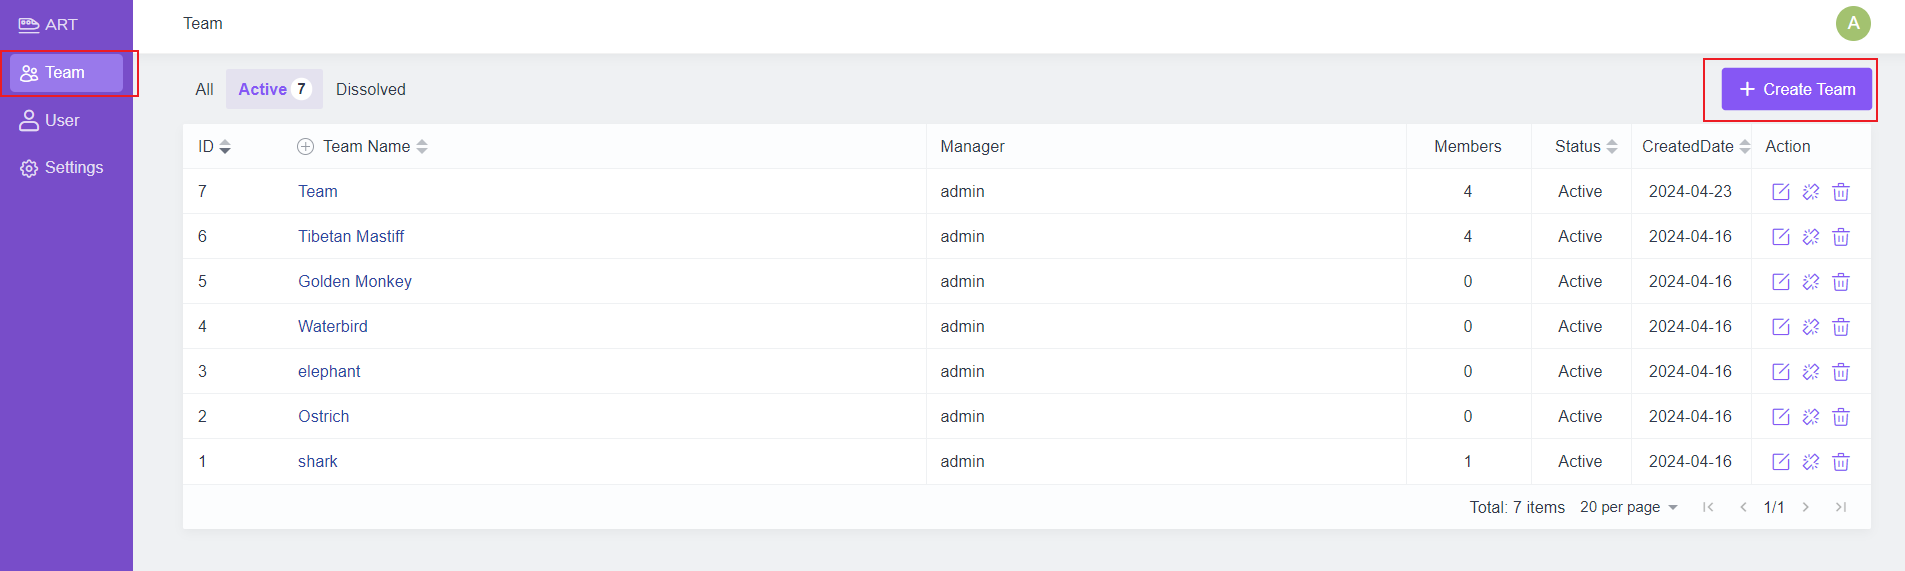Delete the team named Team
Viewport: 1905px width, 571px height.
1840,192
